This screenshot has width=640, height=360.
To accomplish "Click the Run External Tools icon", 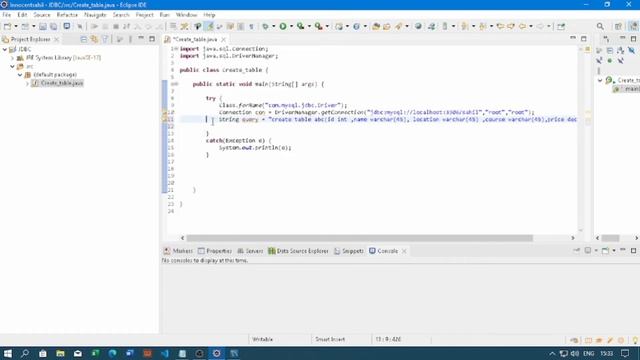I will tap(318, 26).
